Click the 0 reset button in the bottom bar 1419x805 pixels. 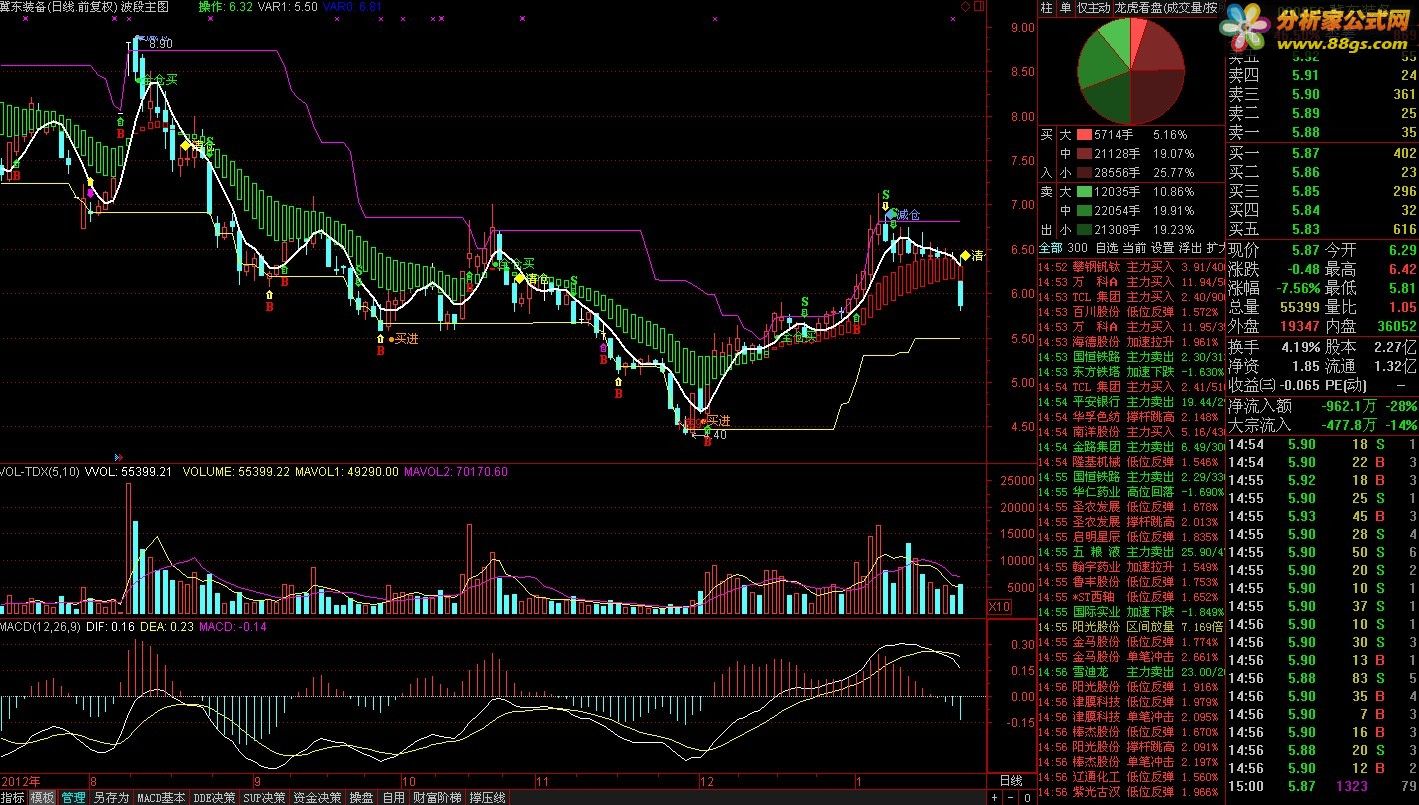pyautogui.click(x=1026, y=798)
